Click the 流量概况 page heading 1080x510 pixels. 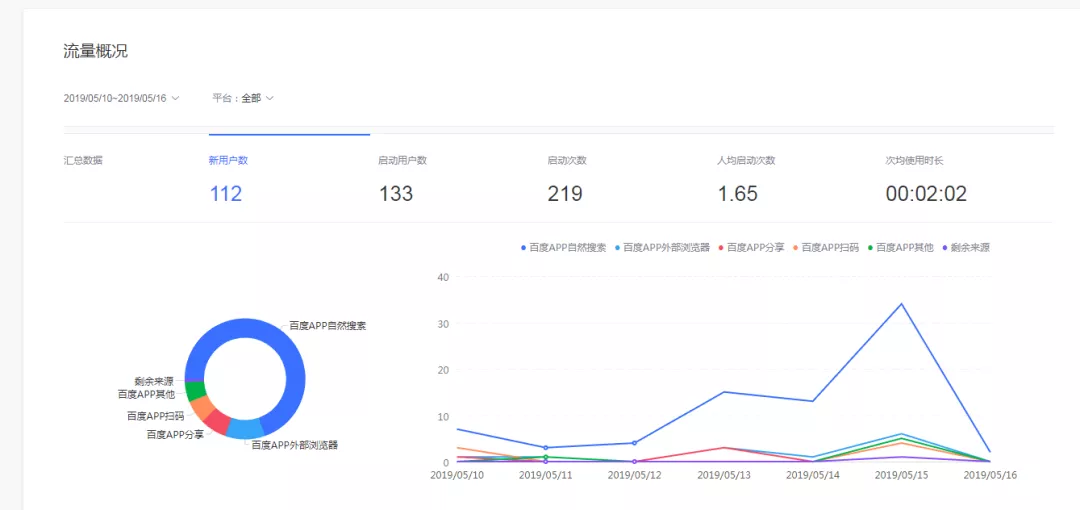pyautogui.click(x=96, y=51)
